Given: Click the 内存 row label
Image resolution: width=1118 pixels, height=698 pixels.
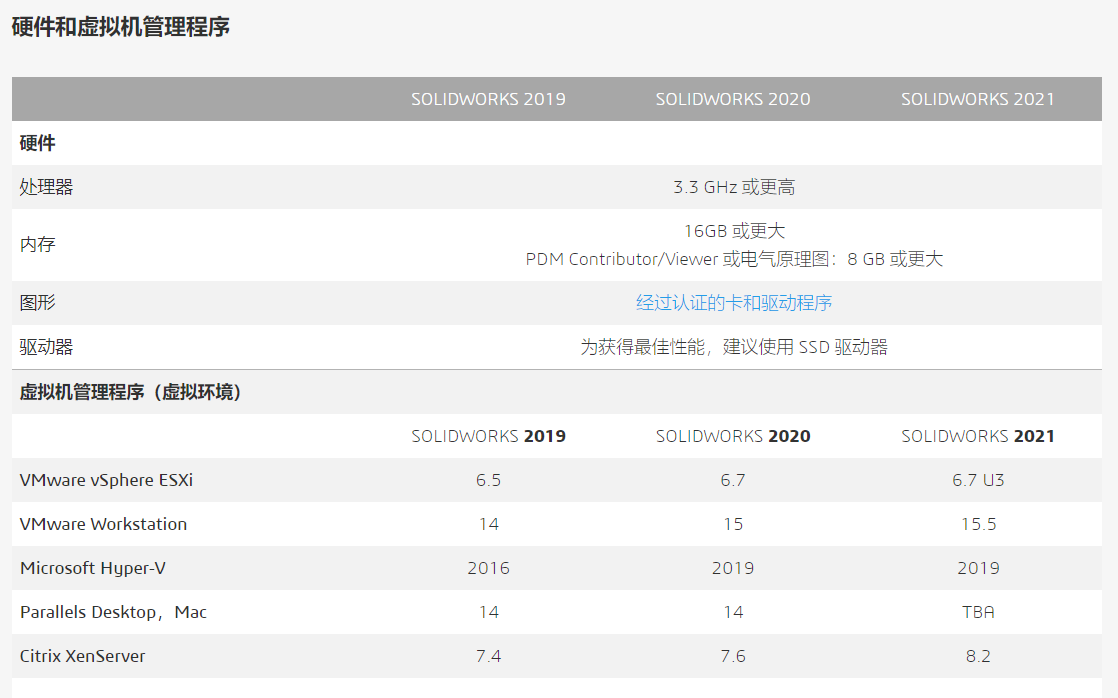Looking at the screenshot, I should (37, 245).
